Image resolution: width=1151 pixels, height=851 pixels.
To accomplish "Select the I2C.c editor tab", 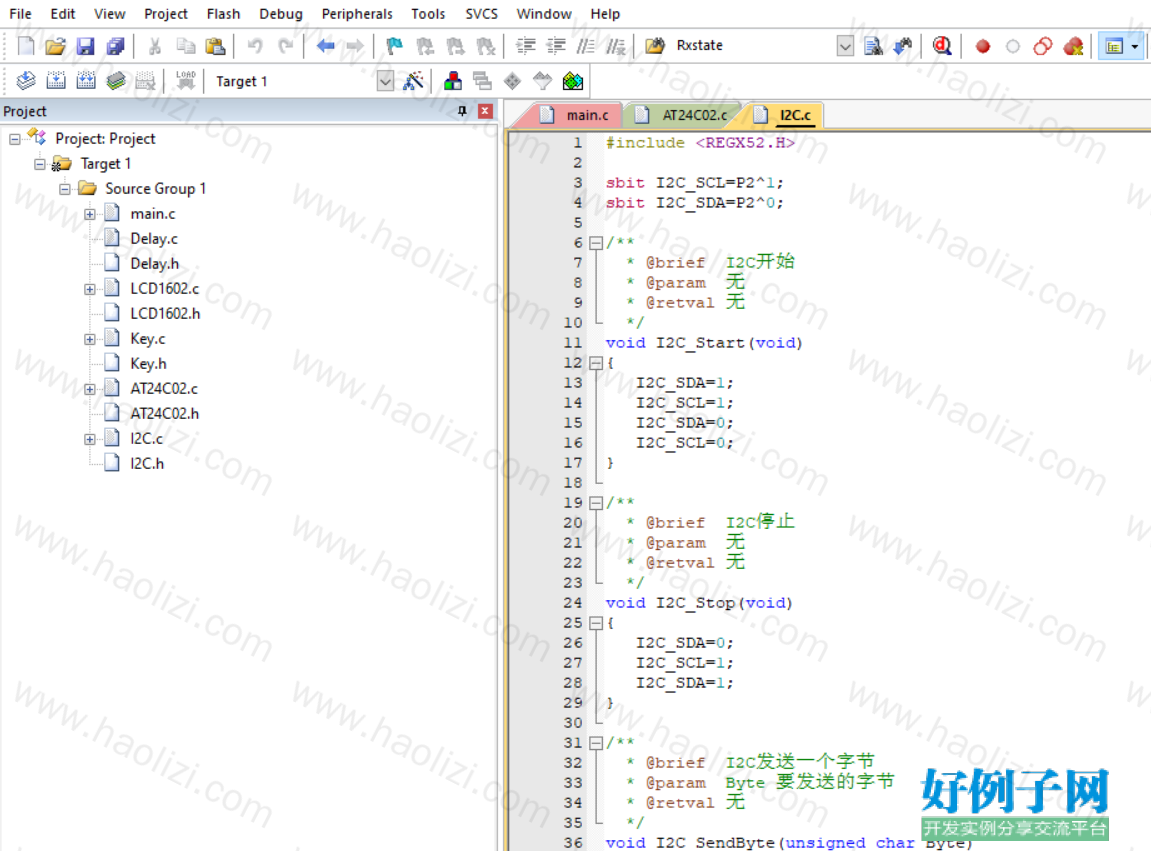I will (783, 115).
